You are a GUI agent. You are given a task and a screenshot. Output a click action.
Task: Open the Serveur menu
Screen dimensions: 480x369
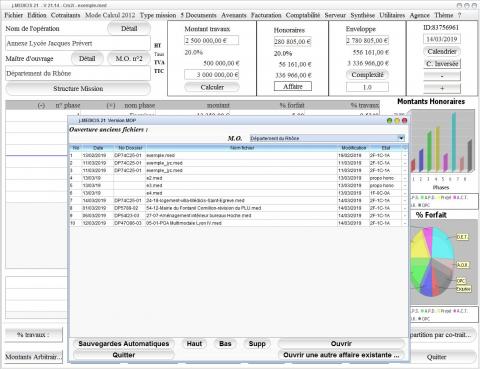(335, 15)
